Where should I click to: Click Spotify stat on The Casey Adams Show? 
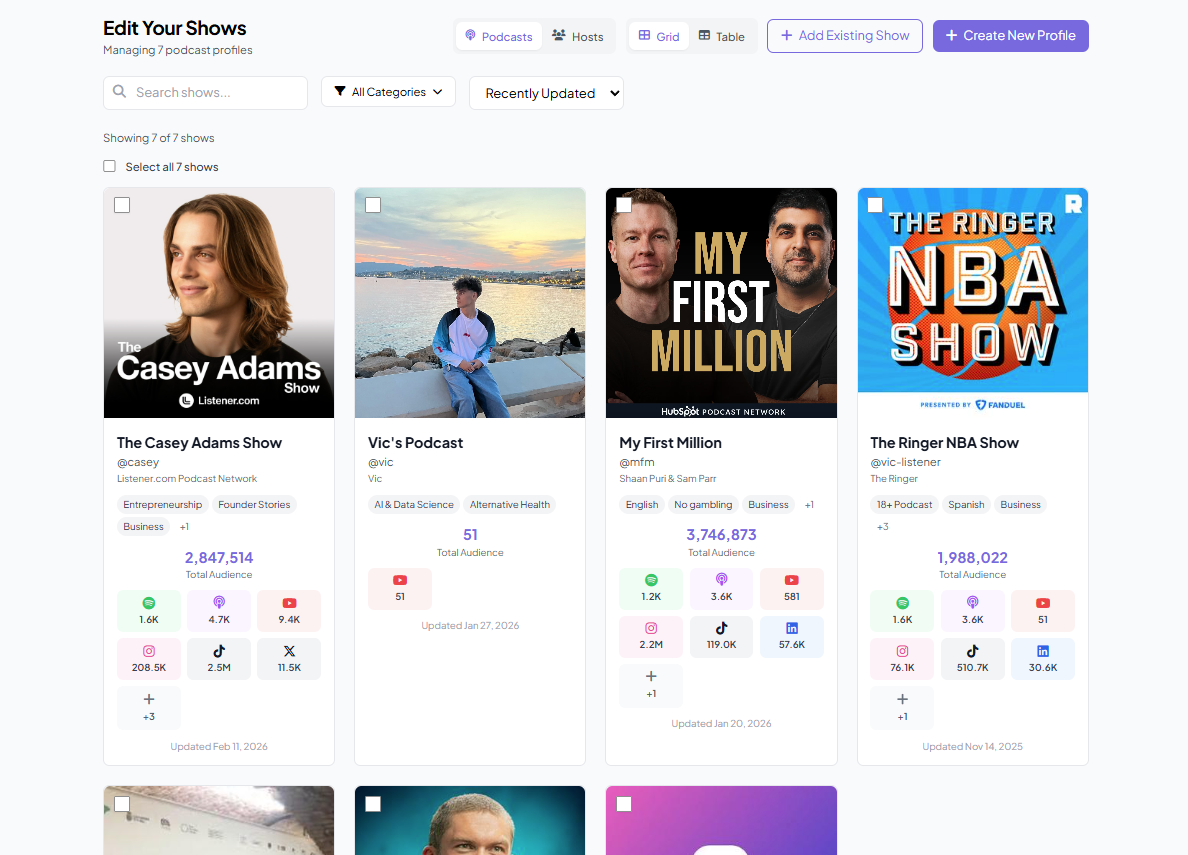pos(149,610)
